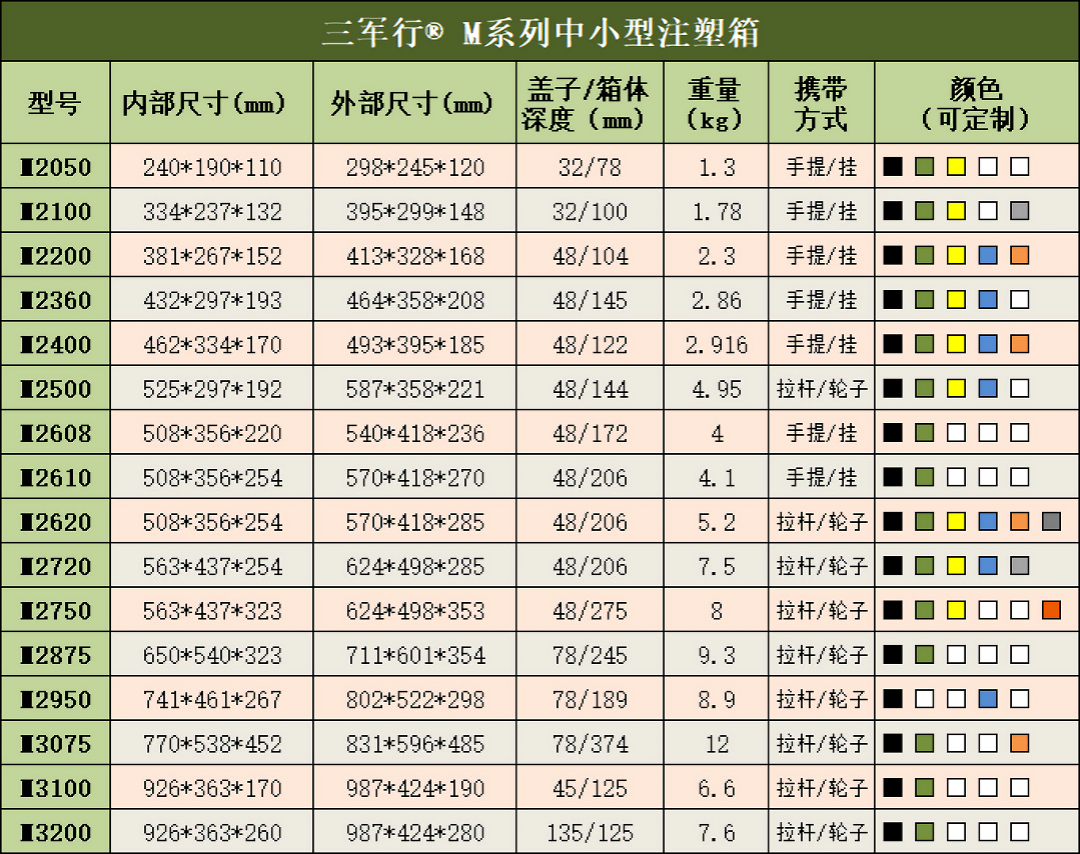The image size is (1080, 854).
Task: Click the model cell M3075
Action: pyautogui.click(x=55, y=743)
